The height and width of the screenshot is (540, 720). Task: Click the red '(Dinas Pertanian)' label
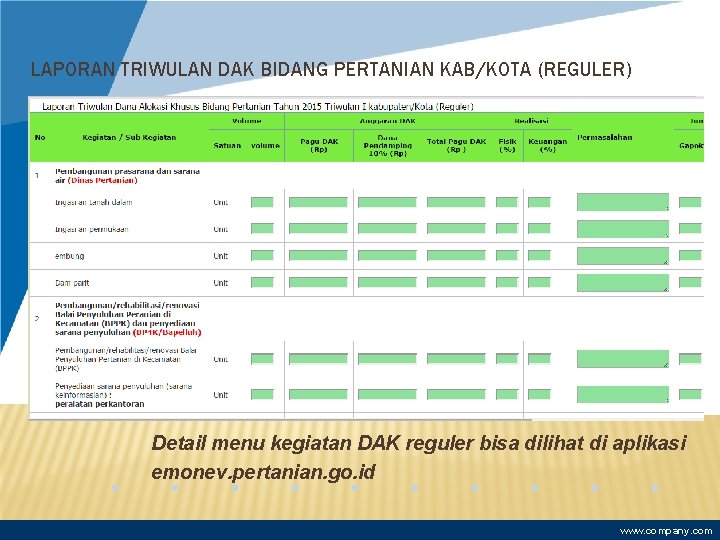[x=102, y=180]
